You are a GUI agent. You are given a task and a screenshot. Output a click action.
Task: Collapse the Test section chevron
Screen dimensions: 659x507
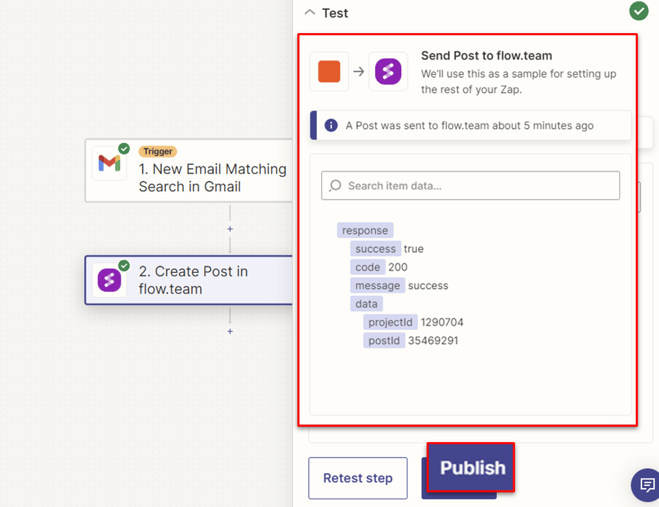click(x=309, y=12)
